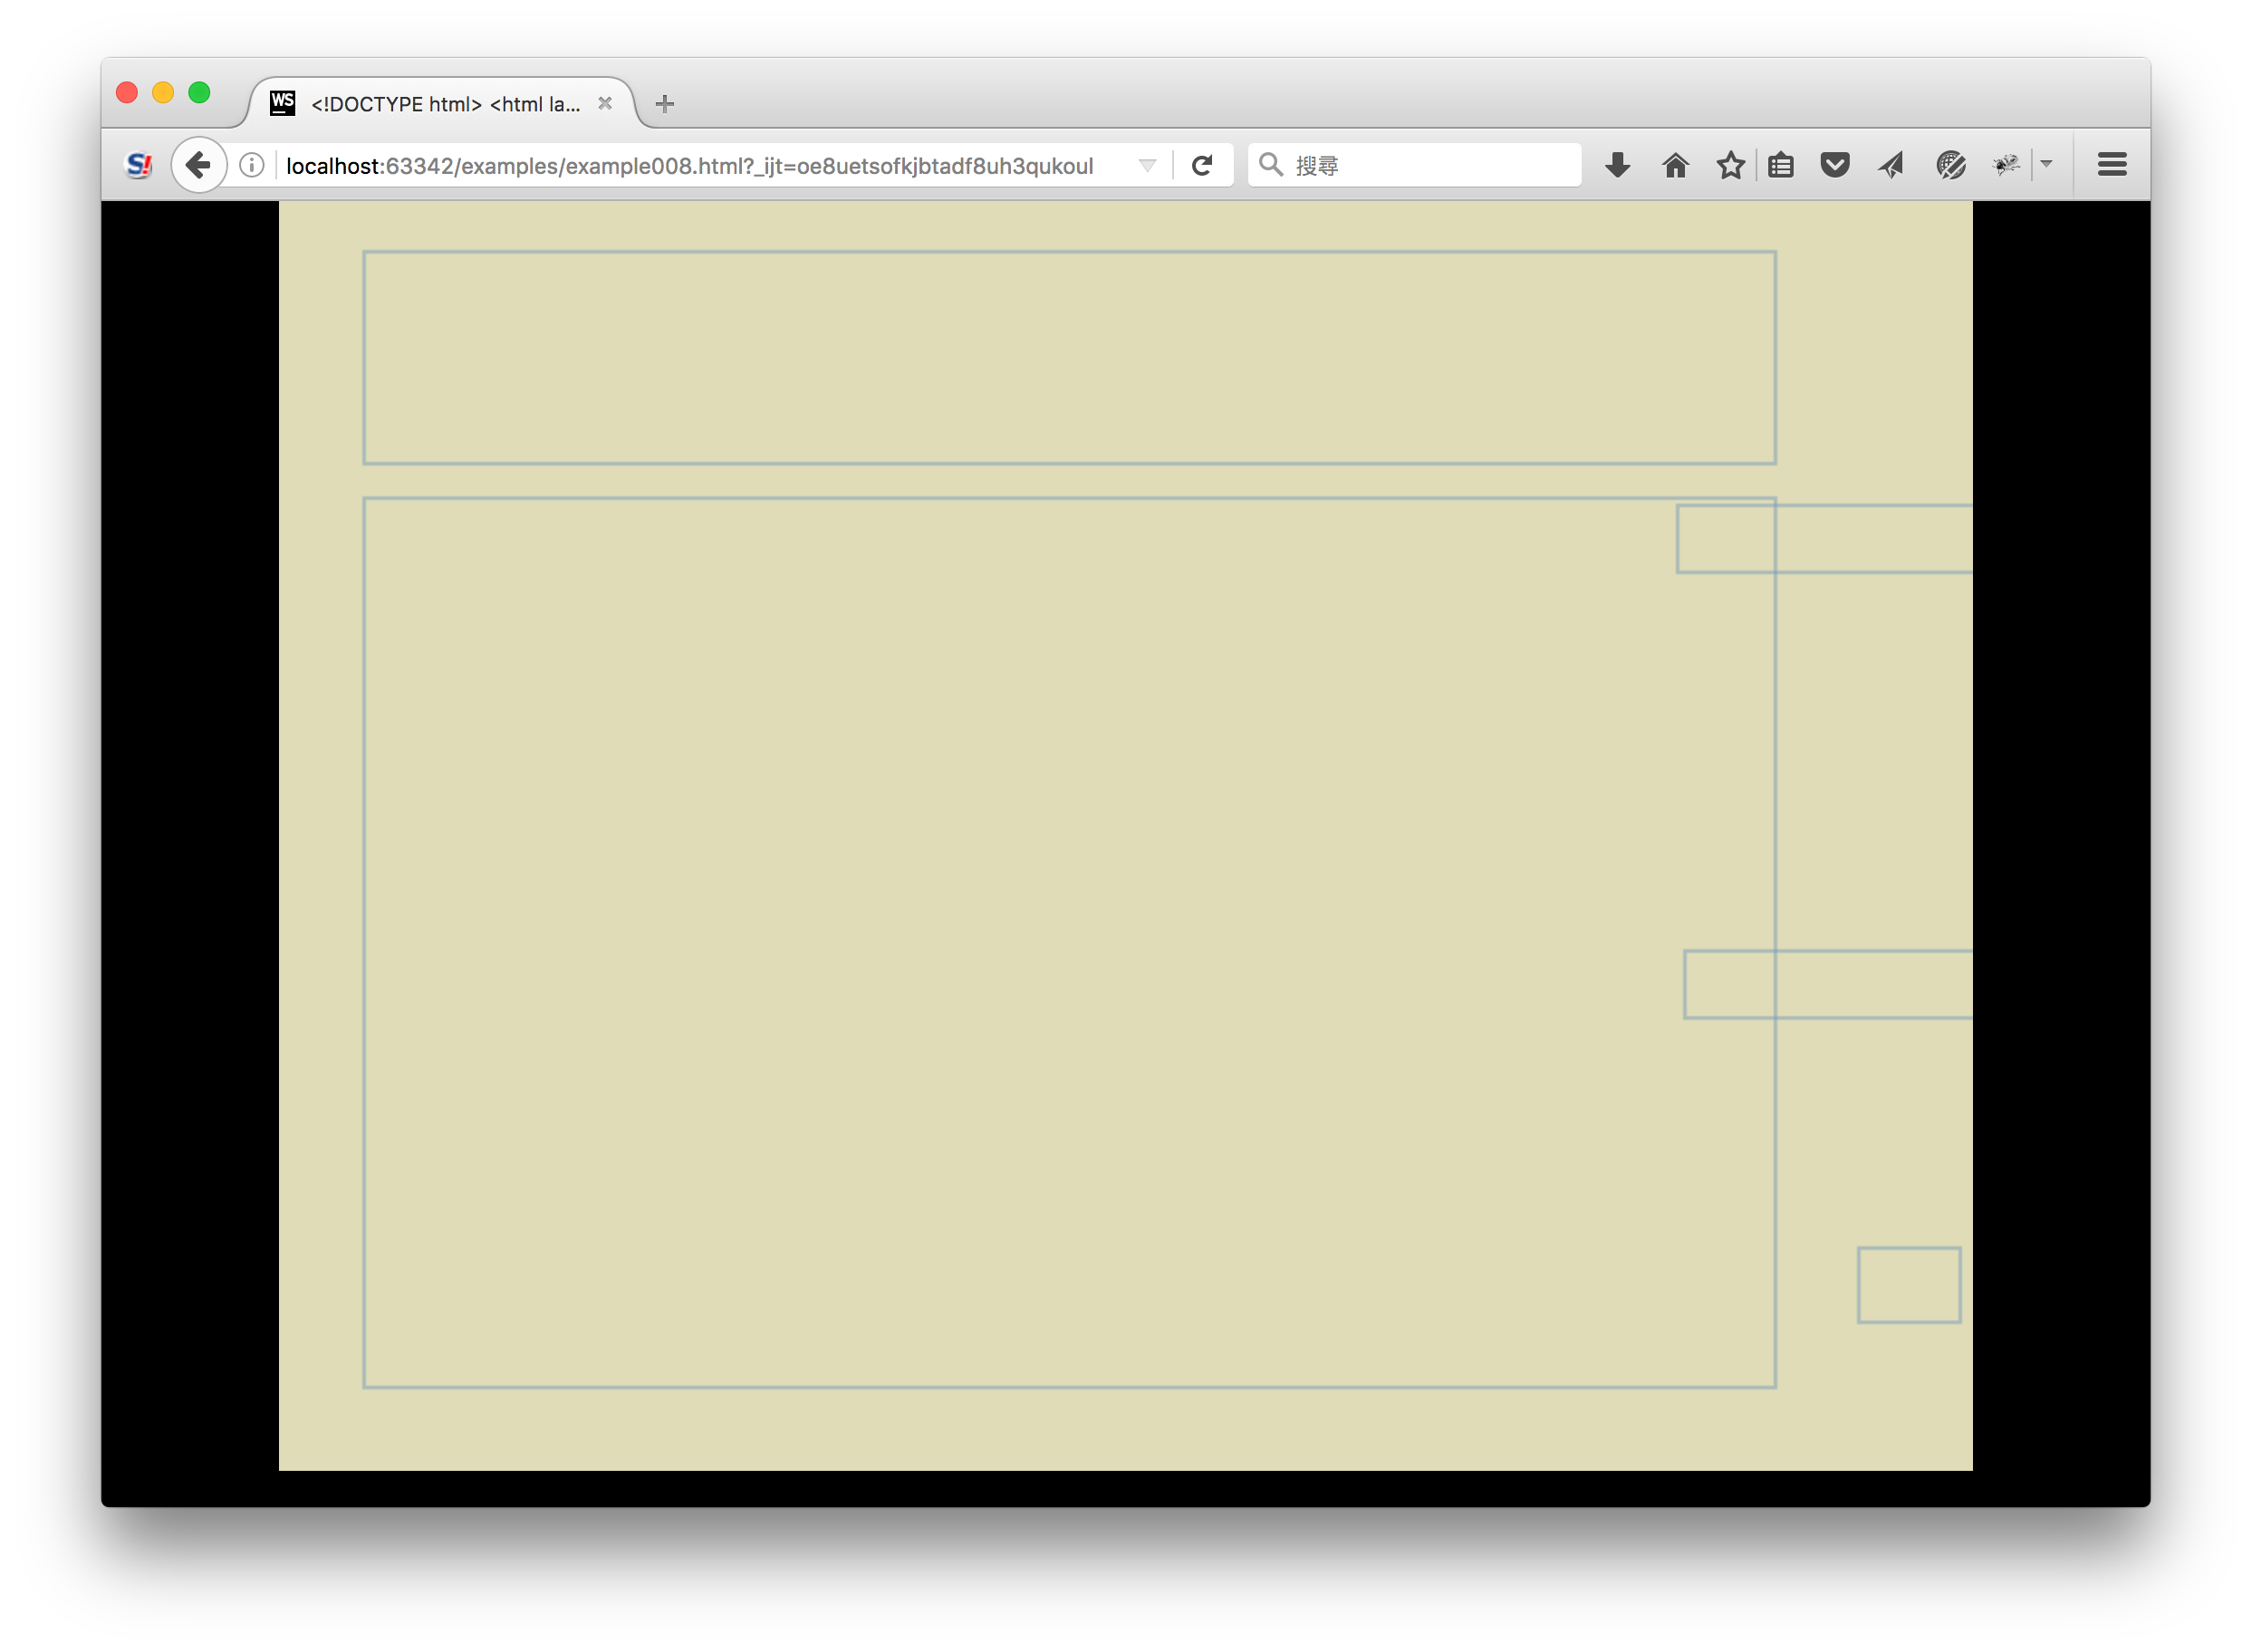Click the green maximize window button
This screenshot has width=2252, height=1652.
pyautogui.click(x=199, y=93)
